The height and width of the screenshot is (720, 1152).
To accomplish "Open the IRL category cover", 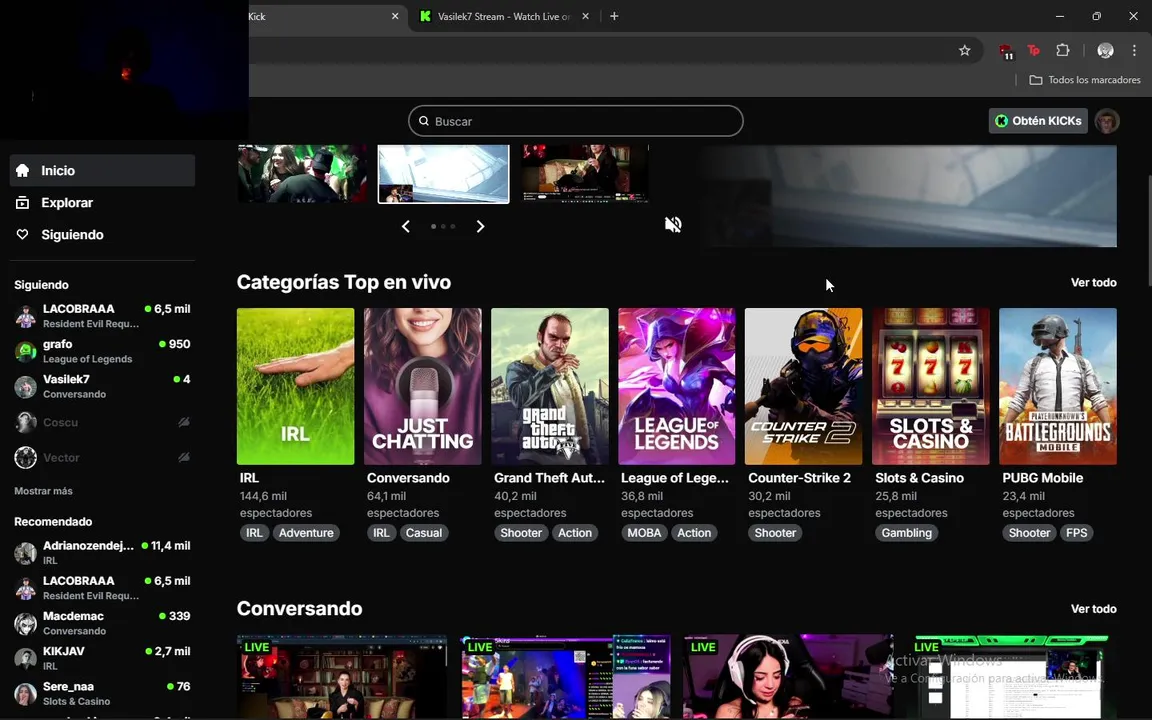I will coord(295,386).
